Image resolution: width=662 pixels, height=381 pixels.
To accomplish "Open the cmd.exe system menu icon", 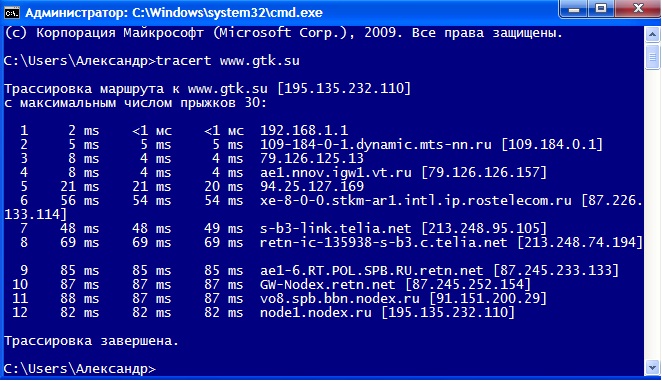I will (11, 13).
